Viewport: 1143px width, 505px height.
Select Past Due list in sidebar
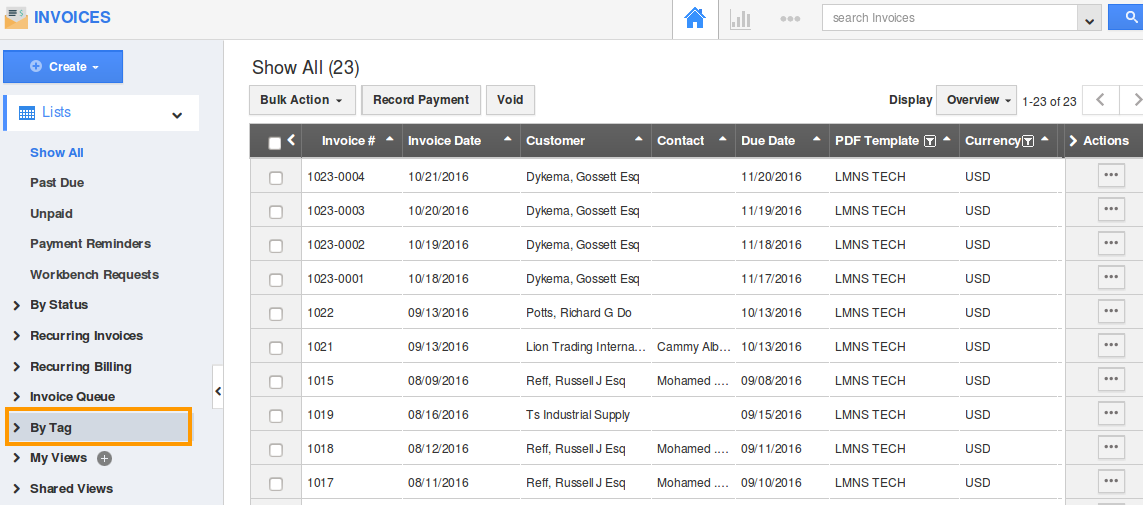point(57,183)
